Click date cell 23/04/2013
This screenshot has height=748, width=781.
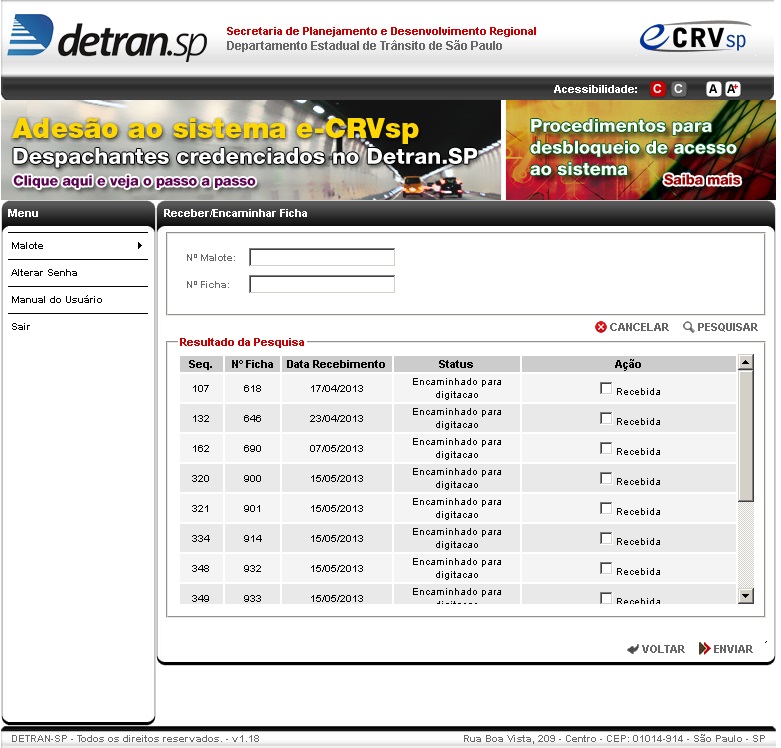[x=337, y=418]
